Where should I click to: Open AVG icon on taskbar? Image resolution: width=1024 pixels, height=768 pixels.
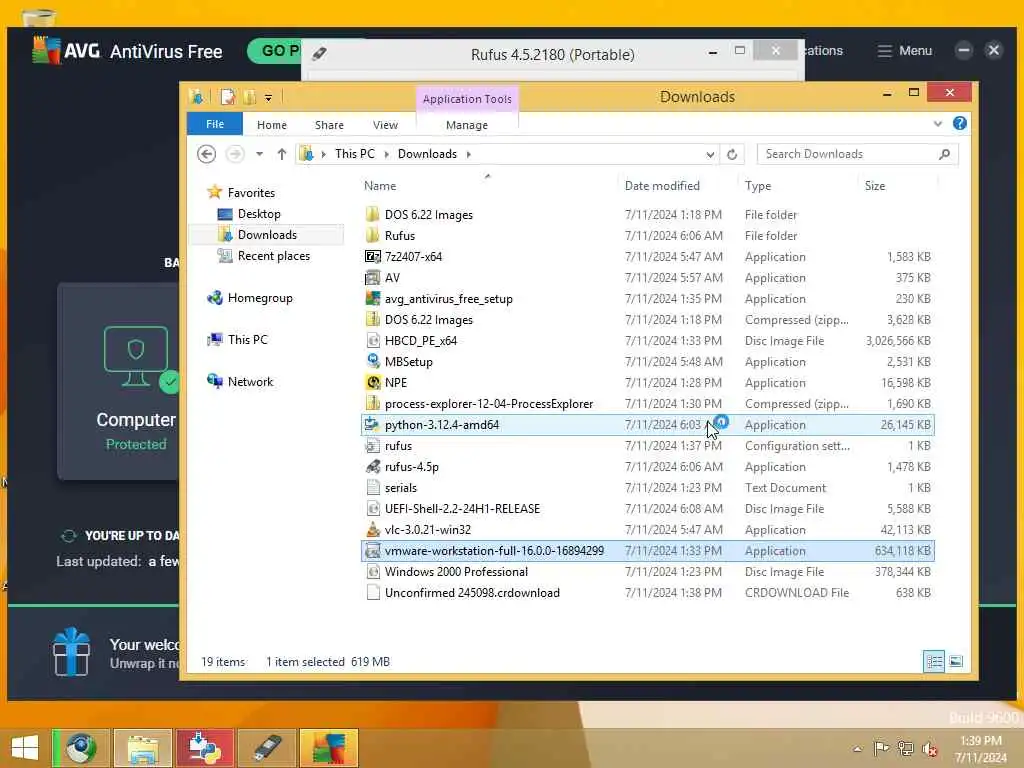click(x=328, y=748)
